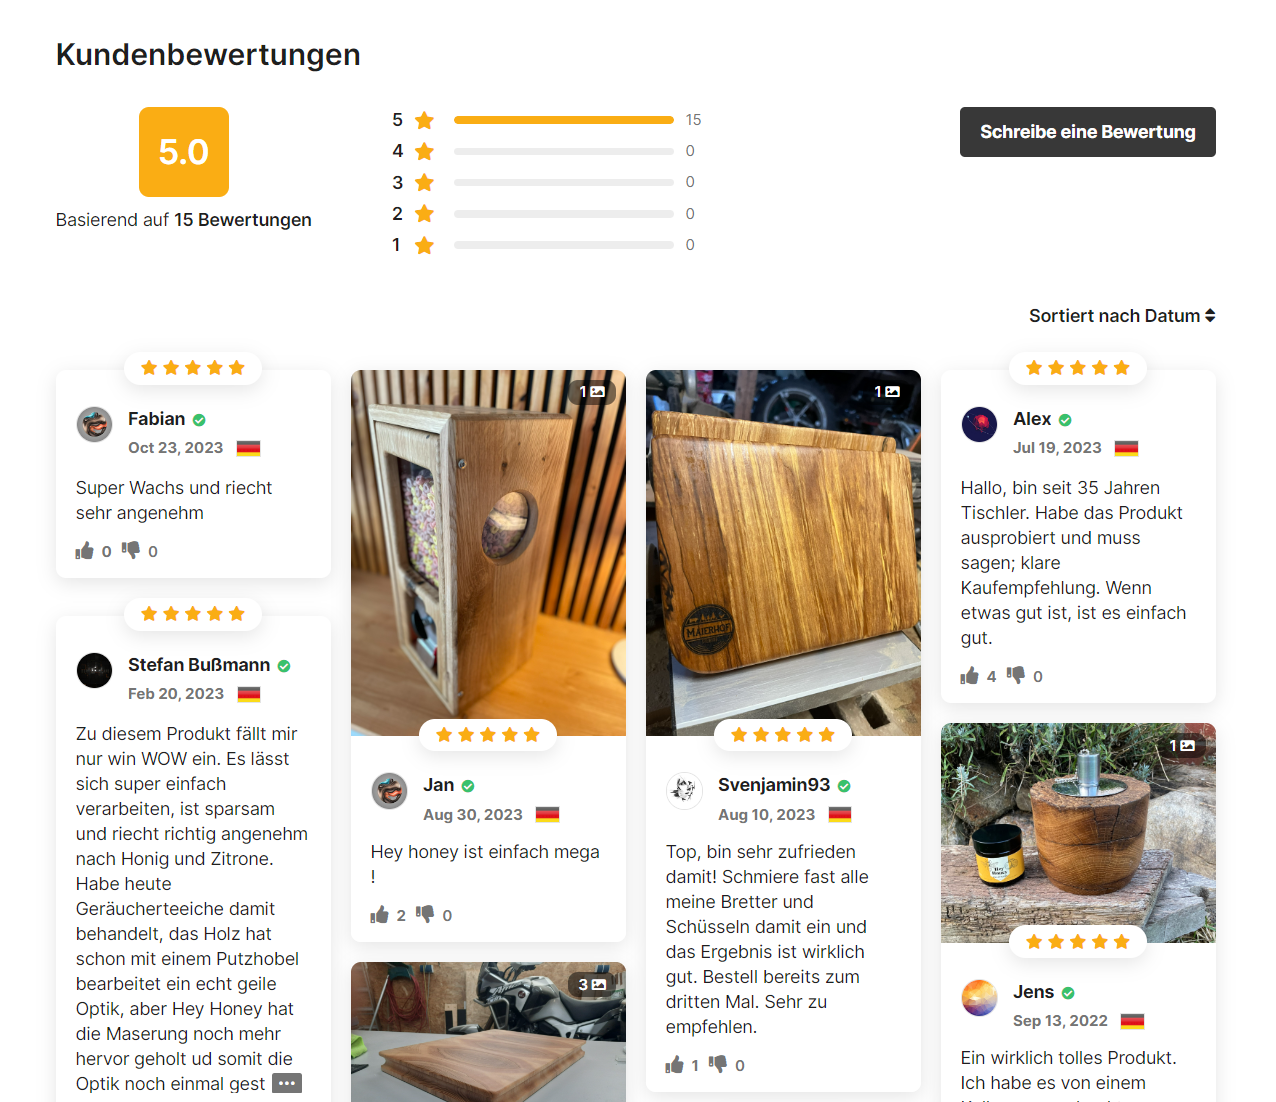Click Schreibe eine Bewertung button

1088,132
